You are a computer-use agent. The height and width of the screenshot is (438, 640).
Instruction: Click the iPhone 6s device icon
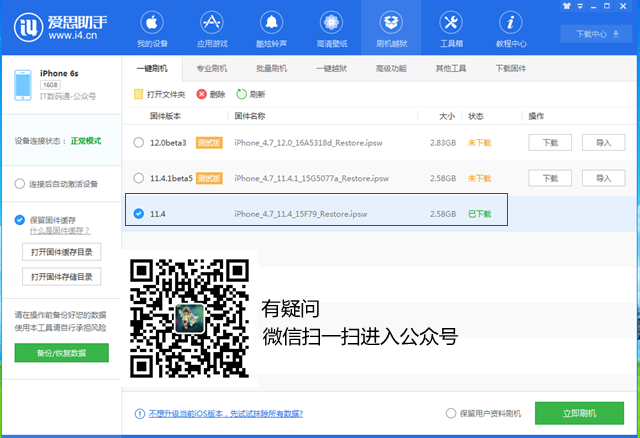pyautogui.click(x=23, y=85)
